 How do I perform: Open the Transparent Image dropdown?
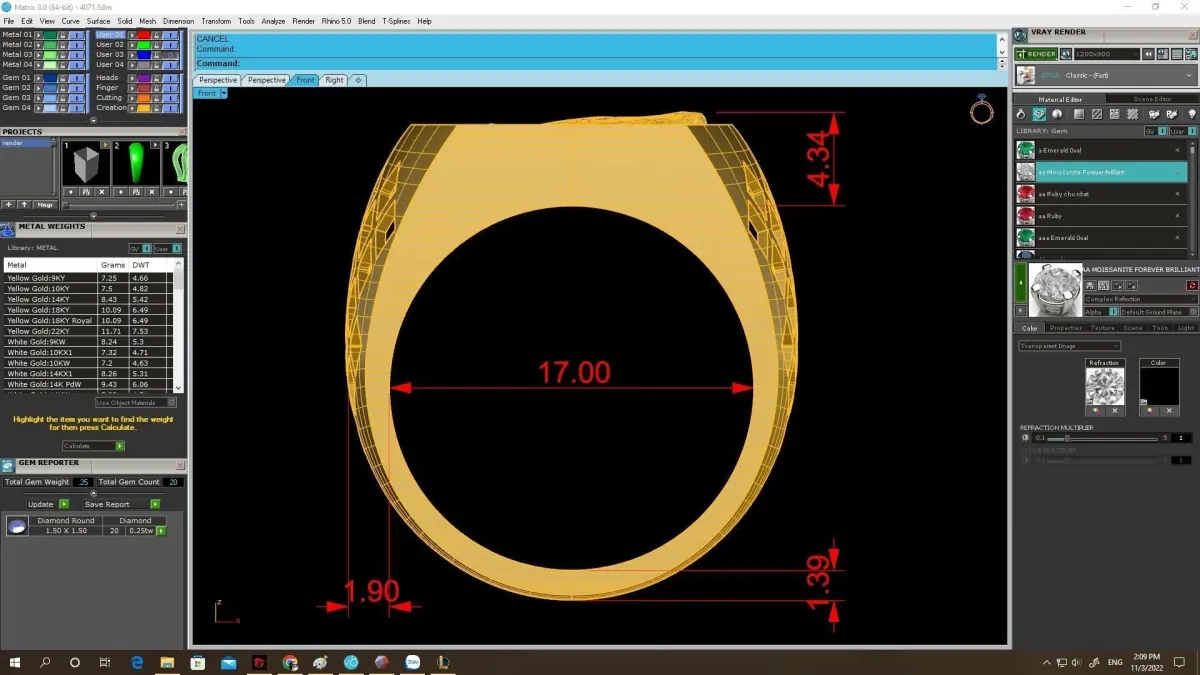(x=1070, y=346)
